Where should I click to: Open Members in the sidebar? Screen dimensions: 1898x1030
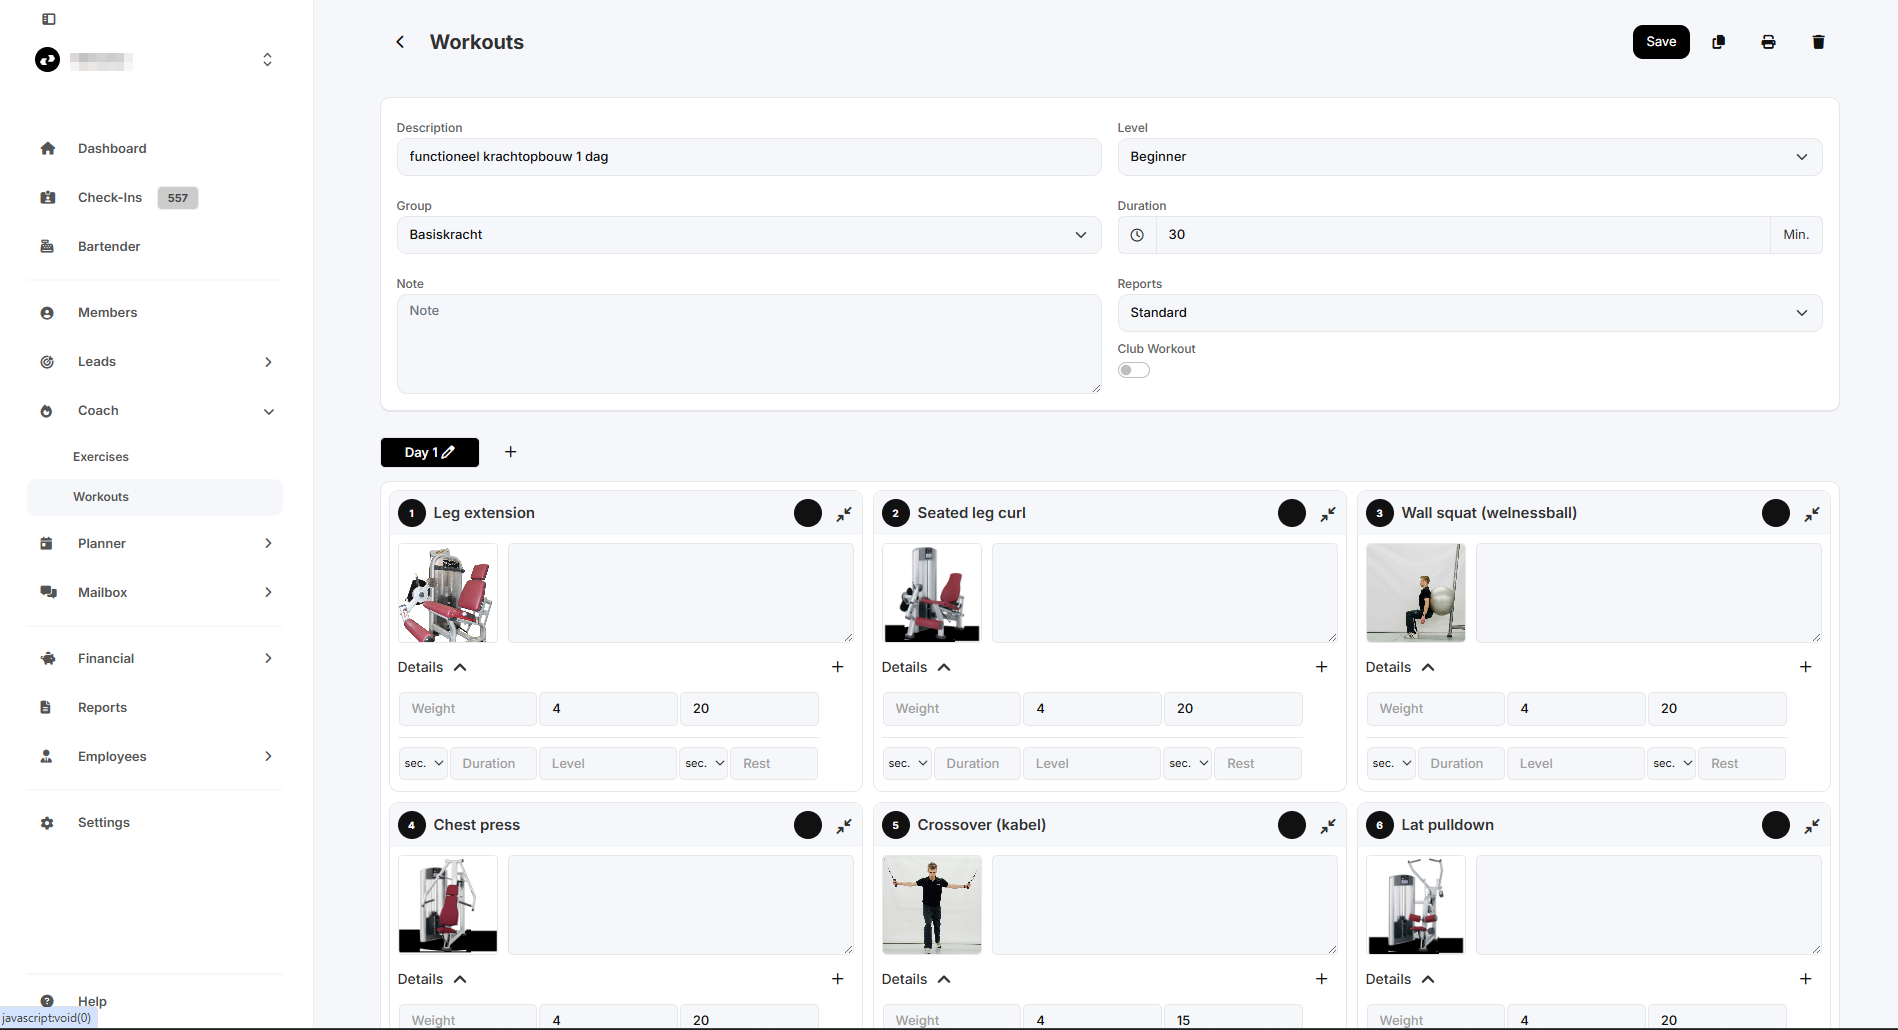pyautogui.click(x=107, y=312)
